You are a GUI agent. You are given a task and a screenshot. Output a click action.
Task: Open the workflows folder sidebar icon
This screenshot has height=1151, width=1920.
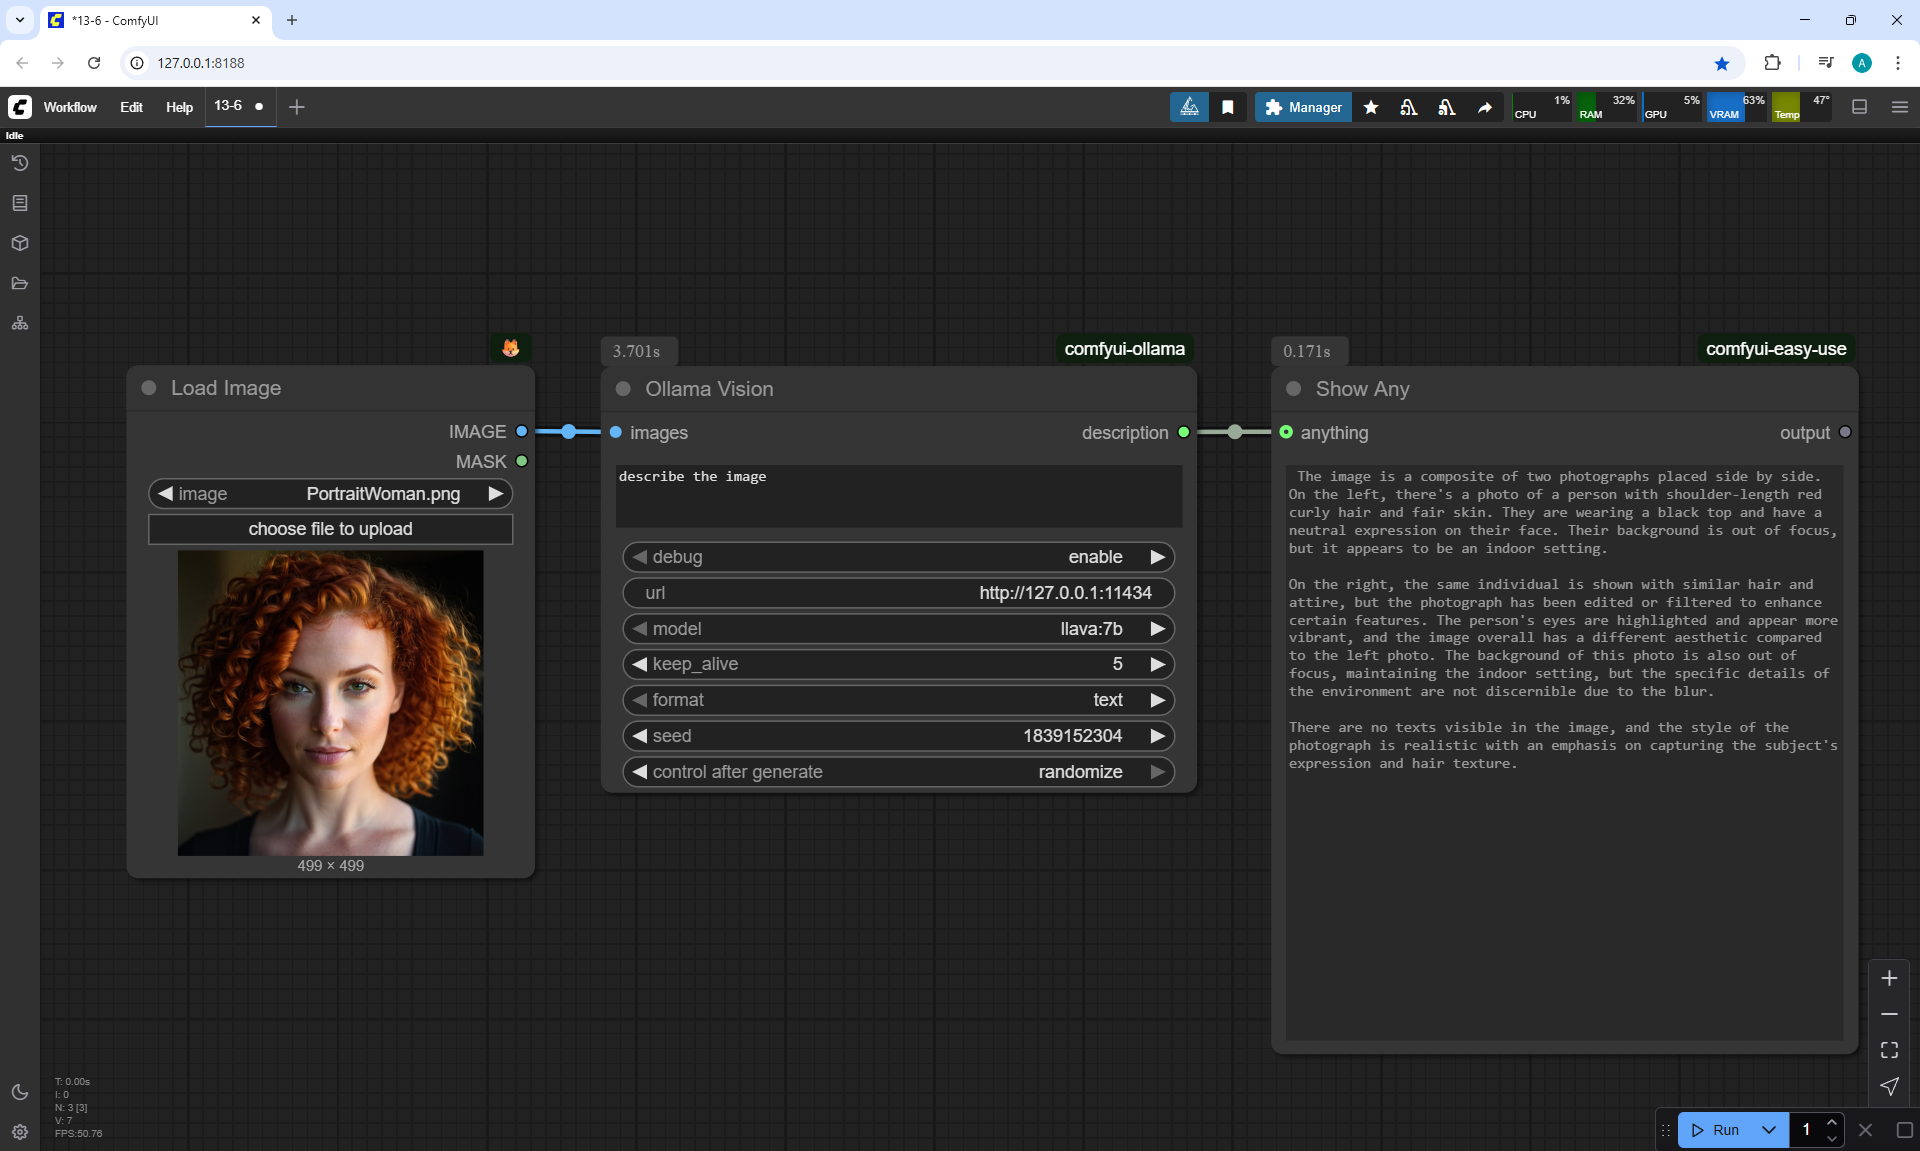[x=20, y=283]
